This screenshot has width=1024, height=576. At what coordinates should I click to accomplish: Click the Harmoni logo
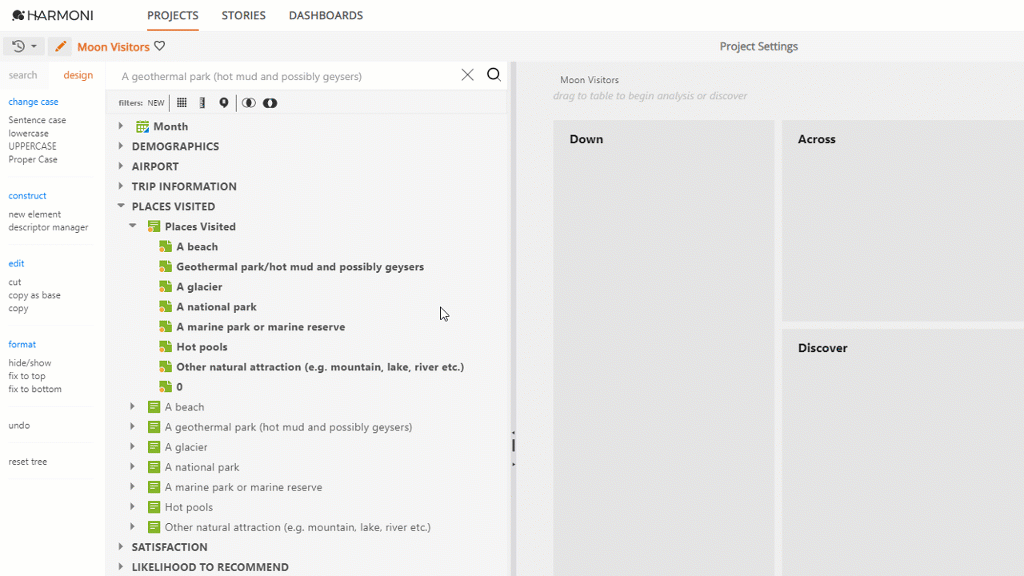[52, 15]
